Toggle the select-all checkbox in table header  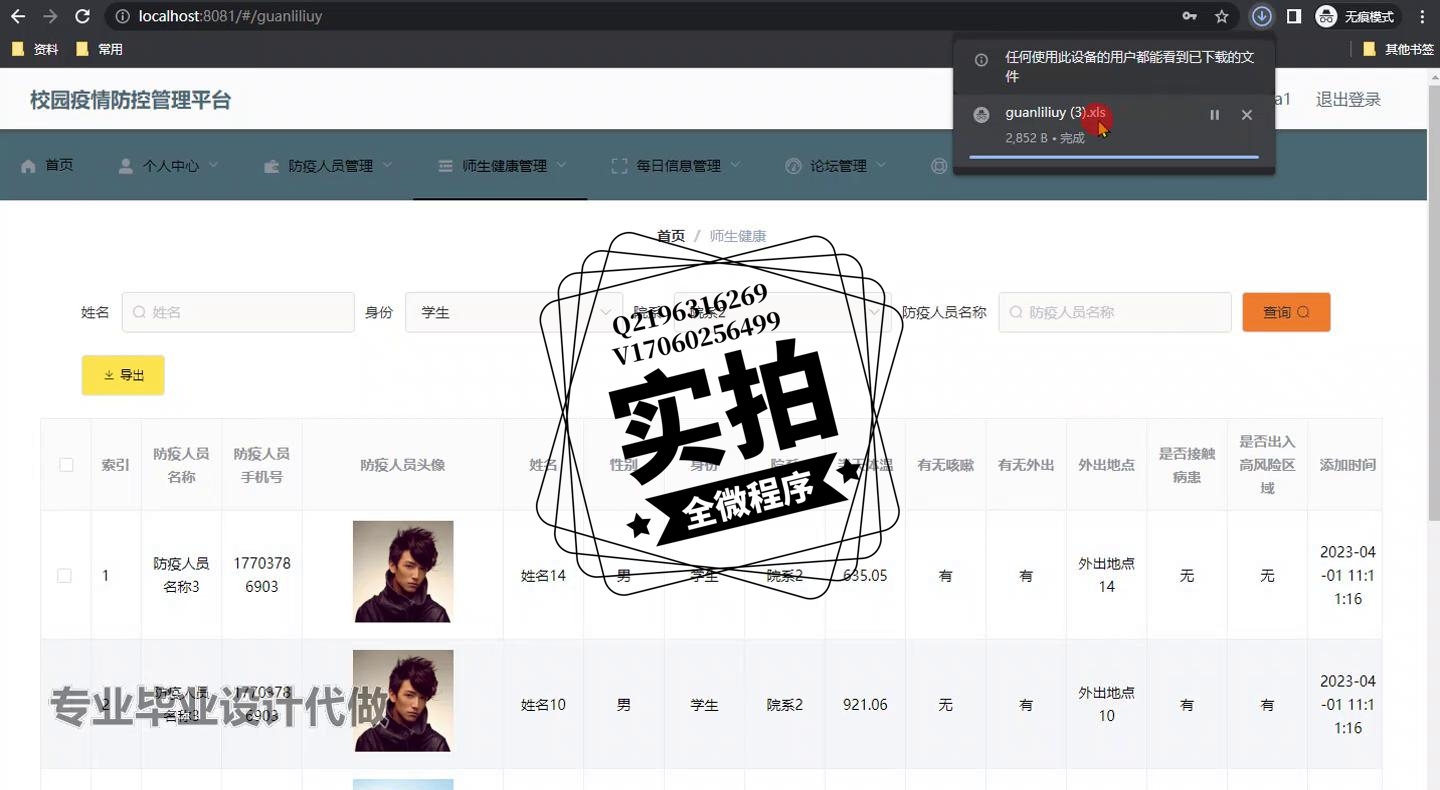pos(66,465)
